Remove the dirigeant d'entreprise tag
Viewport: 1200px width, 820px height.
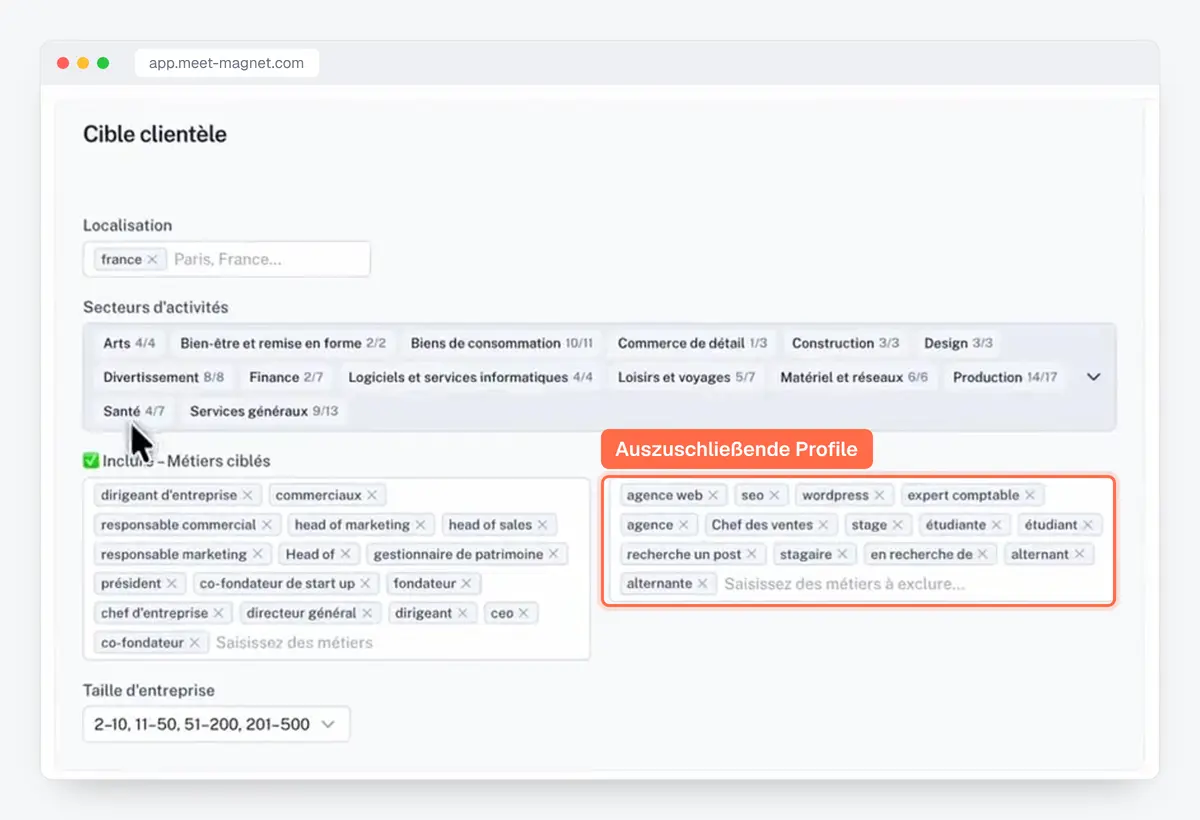point(248,495)
